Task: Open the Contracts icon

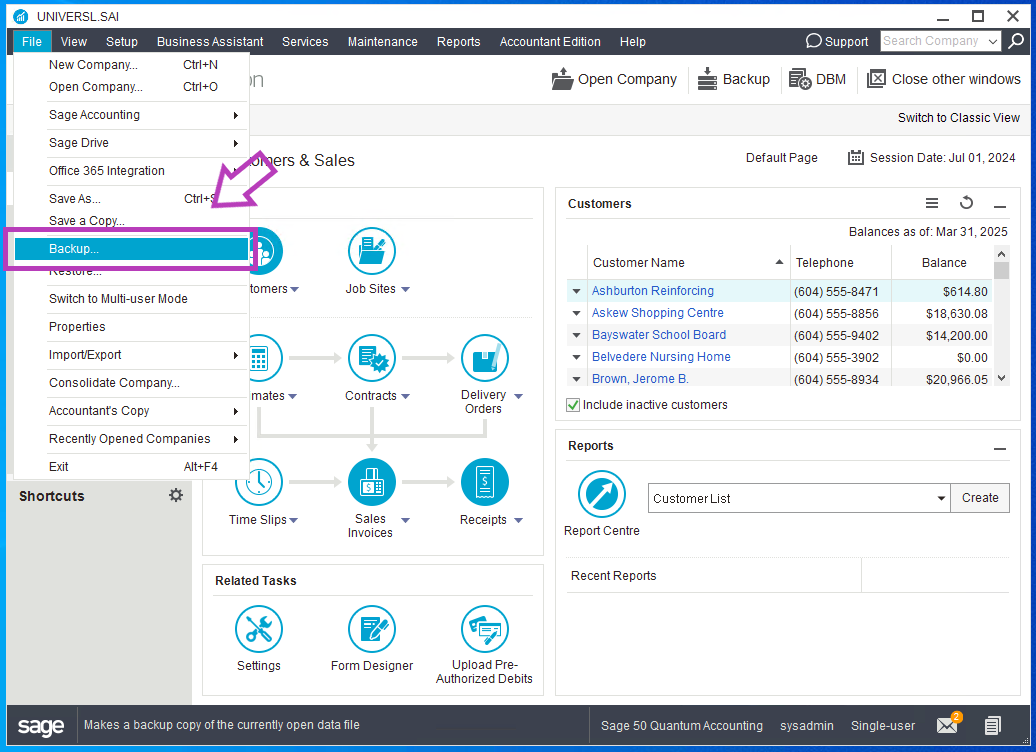Action: (x=372, y=358)
